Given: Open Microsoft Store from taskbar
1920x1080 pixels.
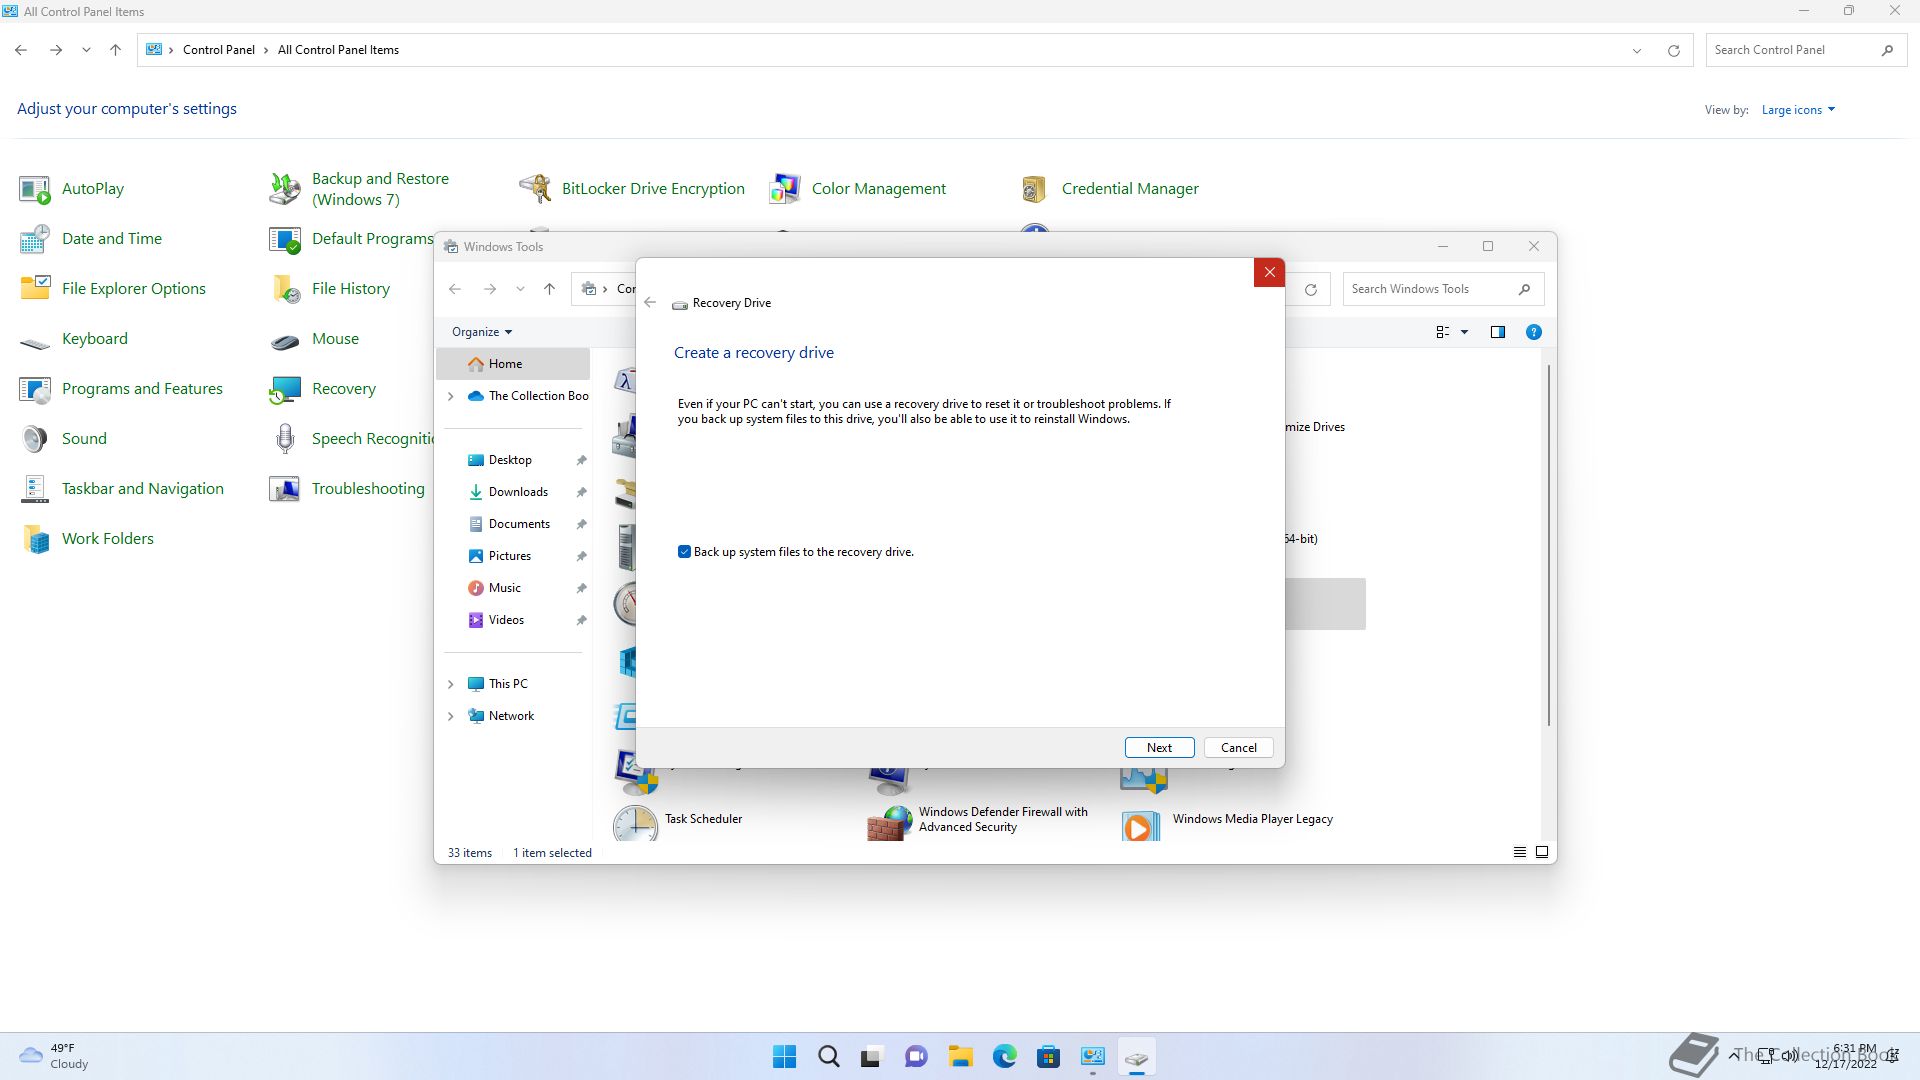Looking at the screenshot, I should pos(1048,1056).
